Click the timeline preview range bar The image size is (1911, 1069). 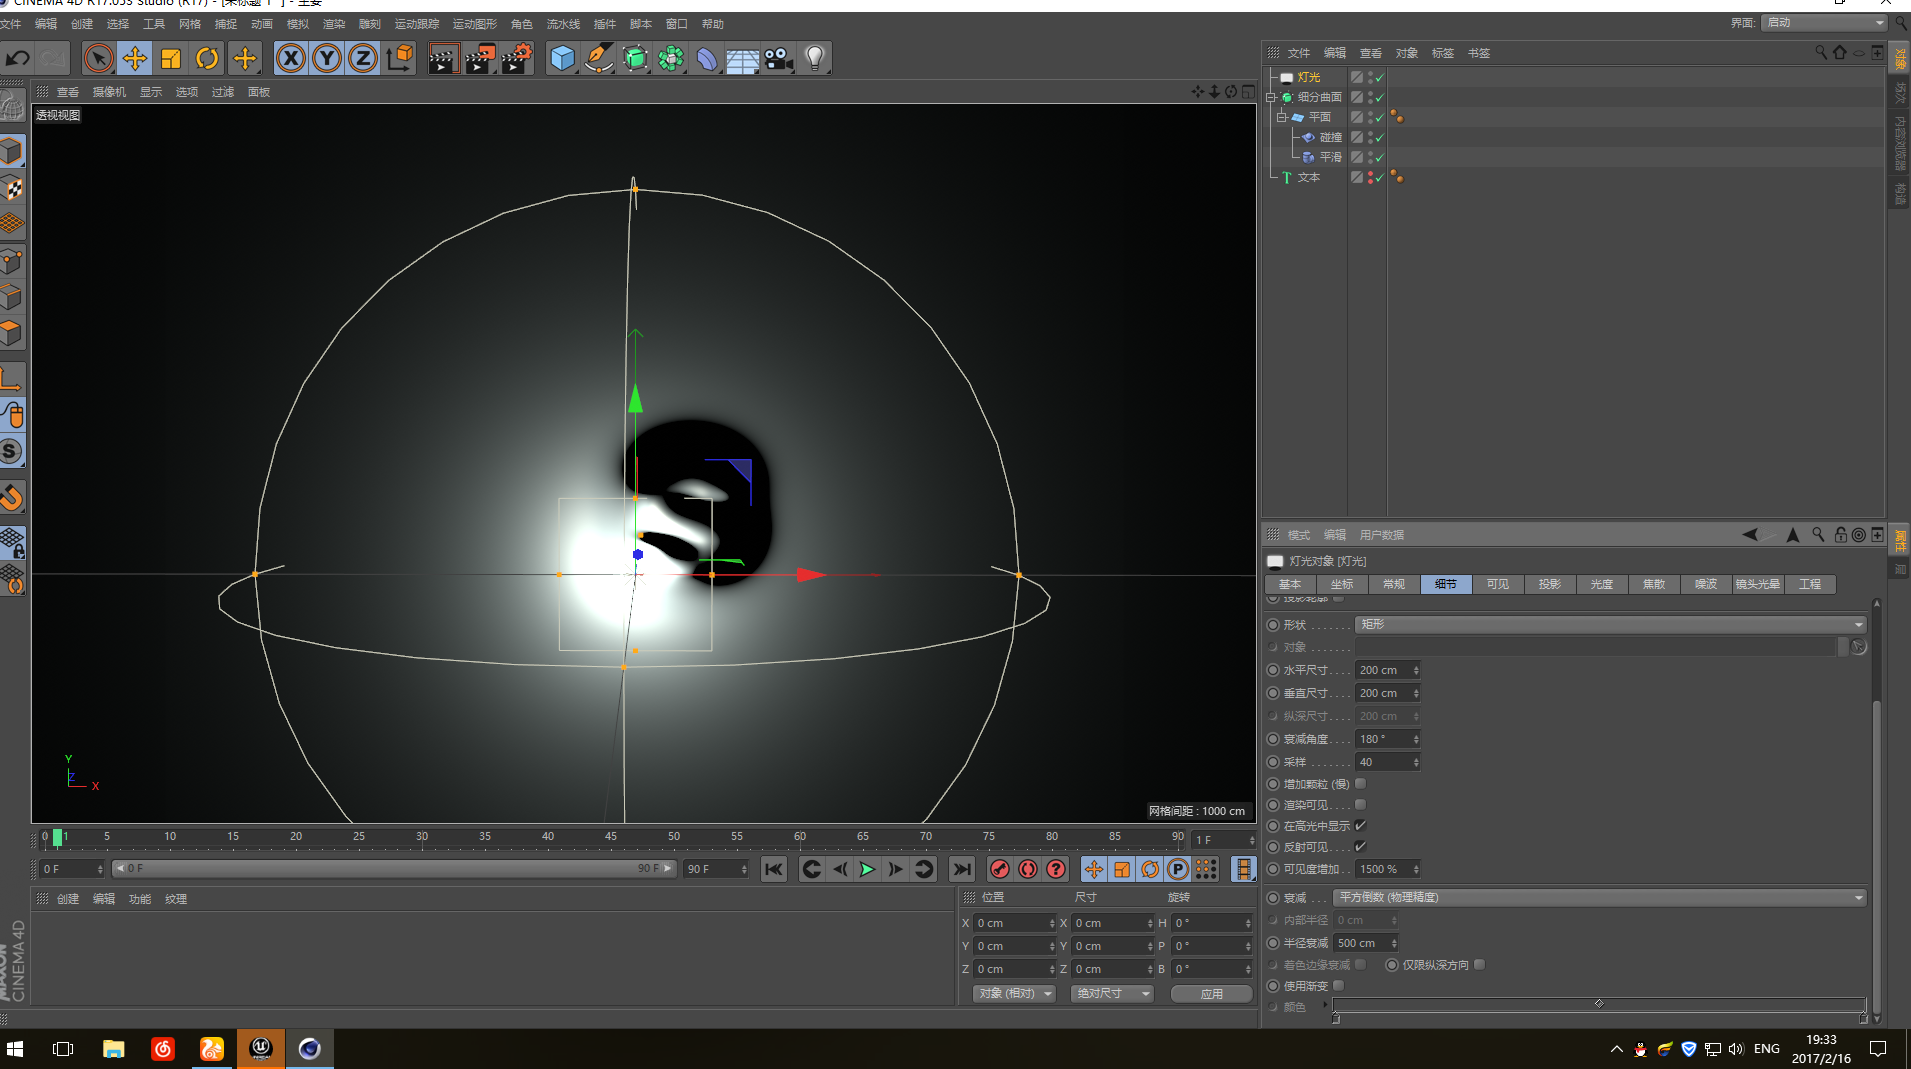[x=395, y=869]
